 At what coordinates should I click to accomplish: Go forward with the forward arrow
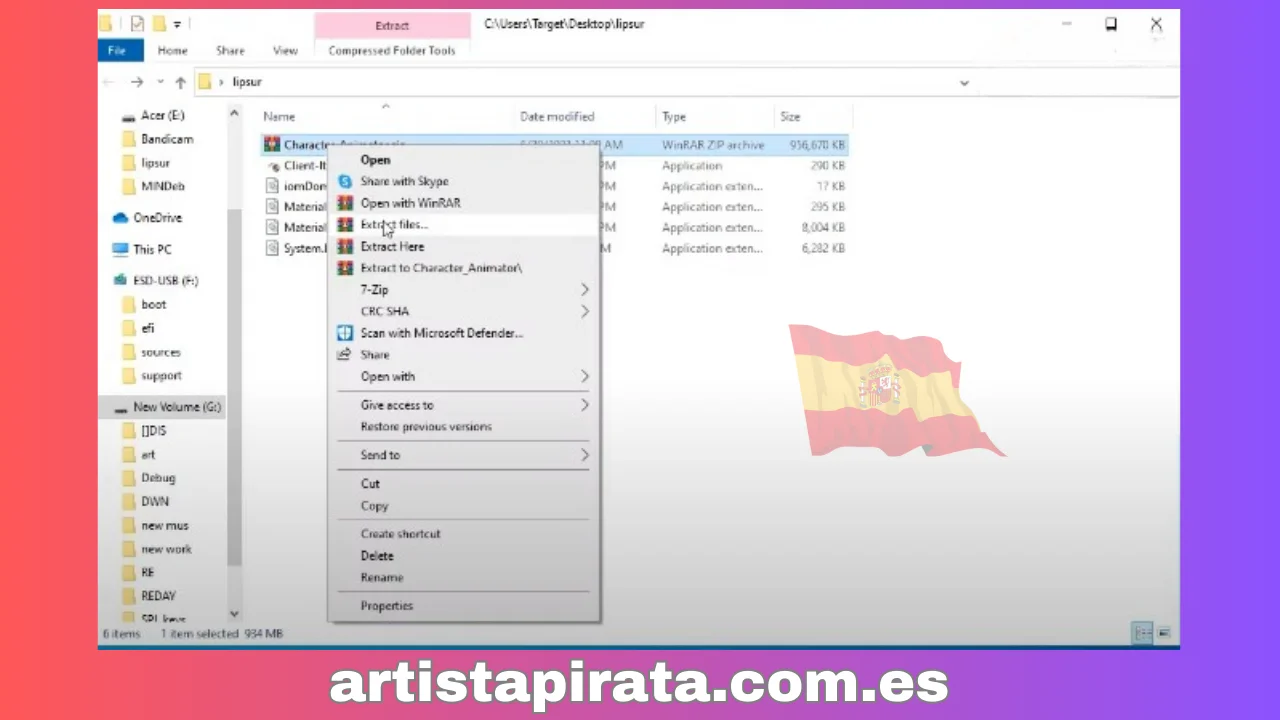[x=137, y=82]
